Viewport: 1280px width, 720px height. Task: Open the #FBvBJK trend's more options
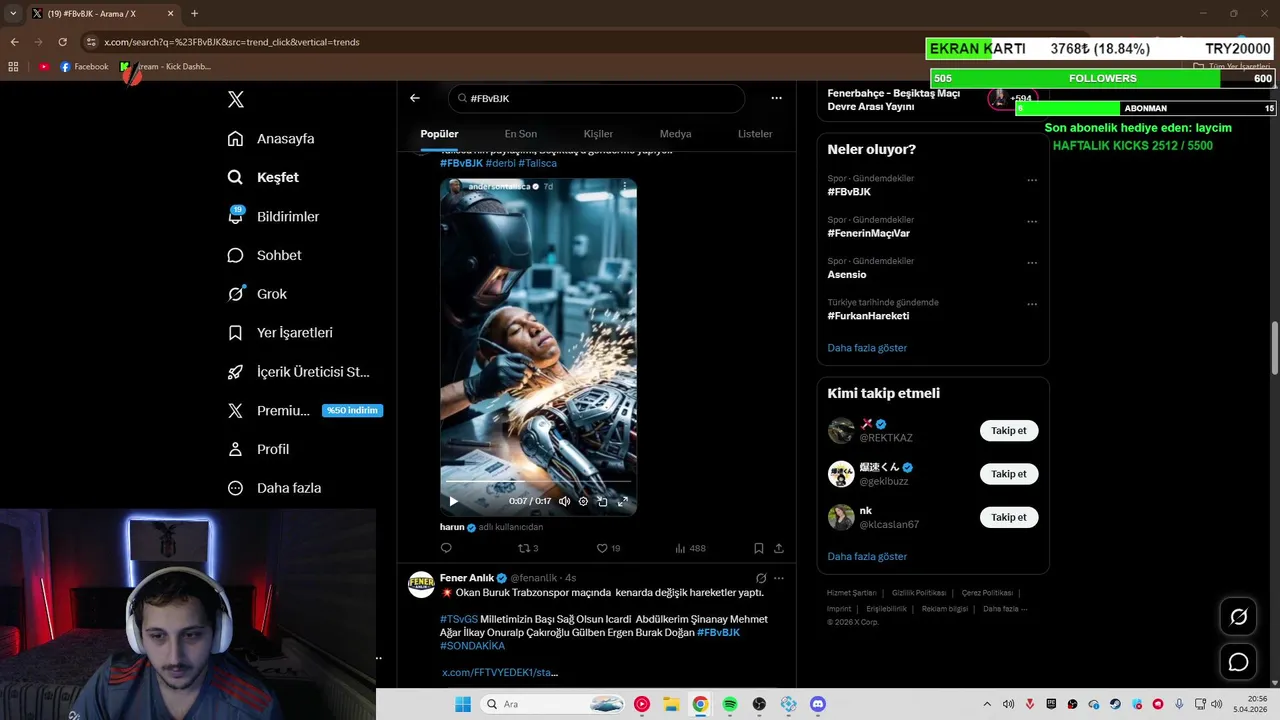(x=1032, y=181)
